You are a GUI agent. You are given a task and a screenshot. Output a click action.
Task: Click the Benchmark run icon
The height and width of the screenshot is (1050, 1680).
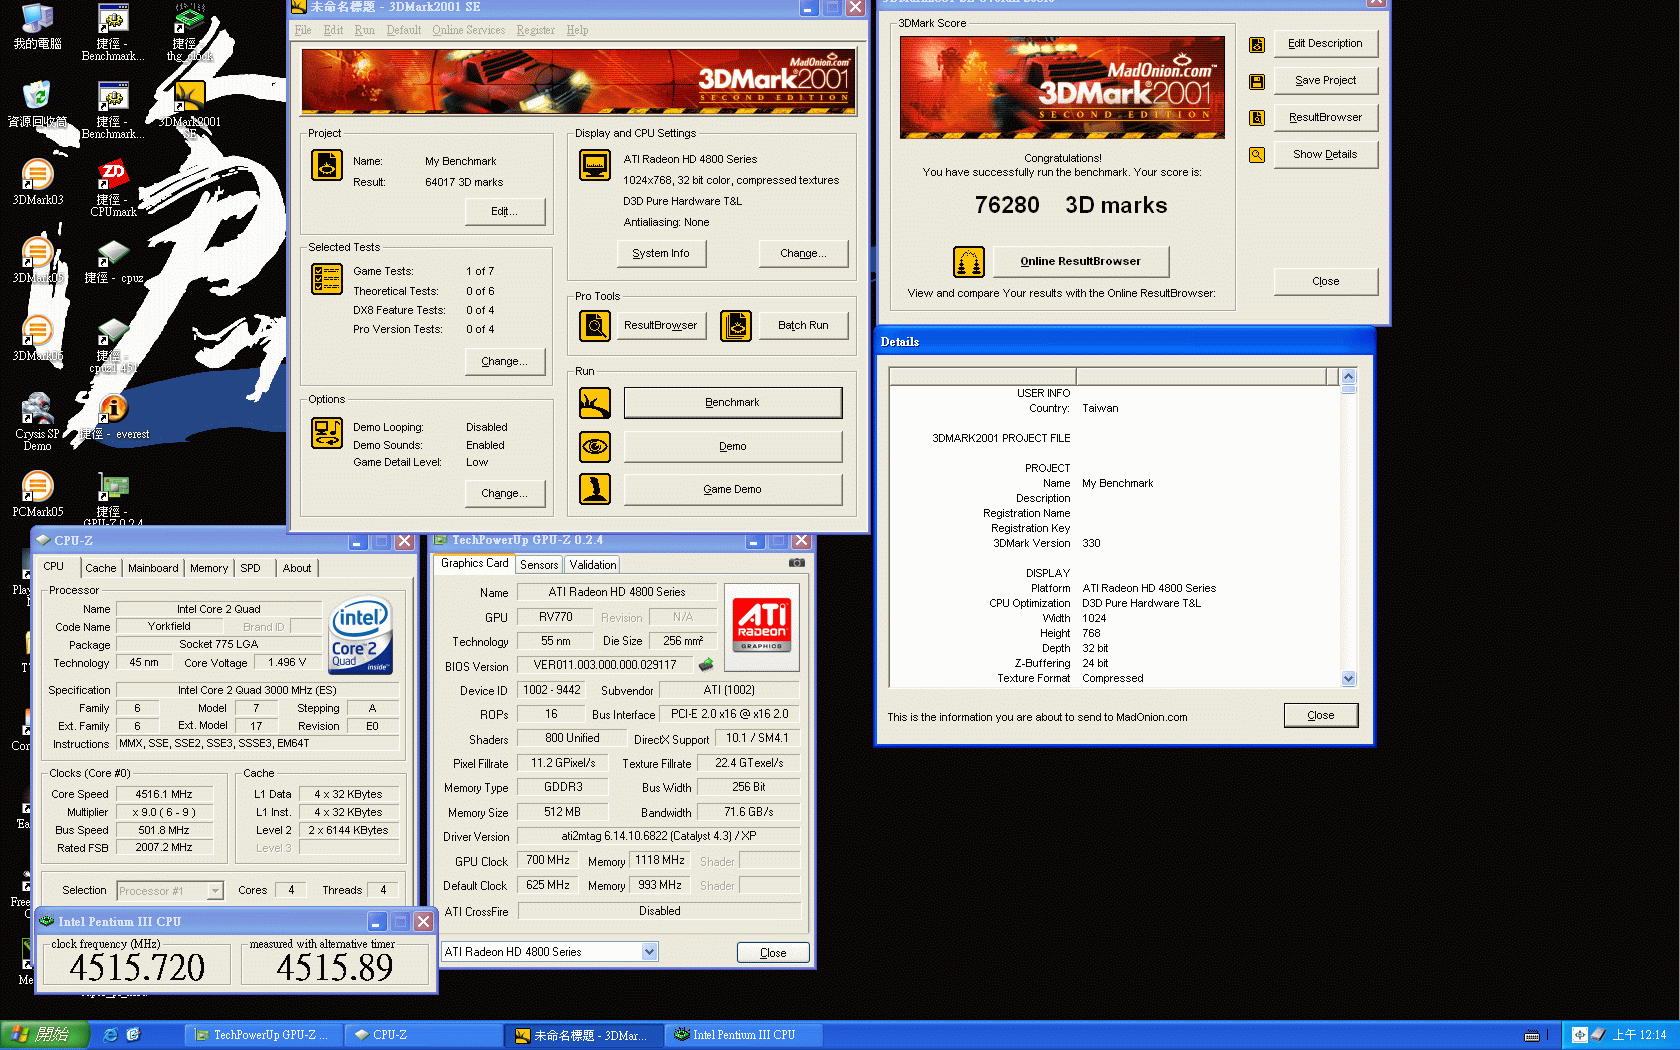(x=595, y=403)
